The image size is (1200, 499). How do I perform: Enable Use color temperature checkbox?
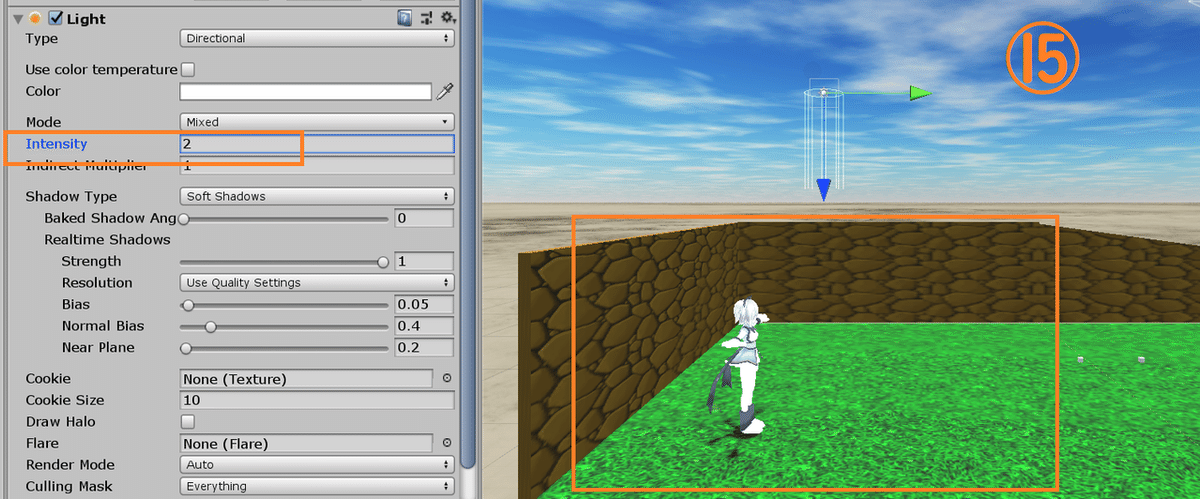click(x=187, y=70)
